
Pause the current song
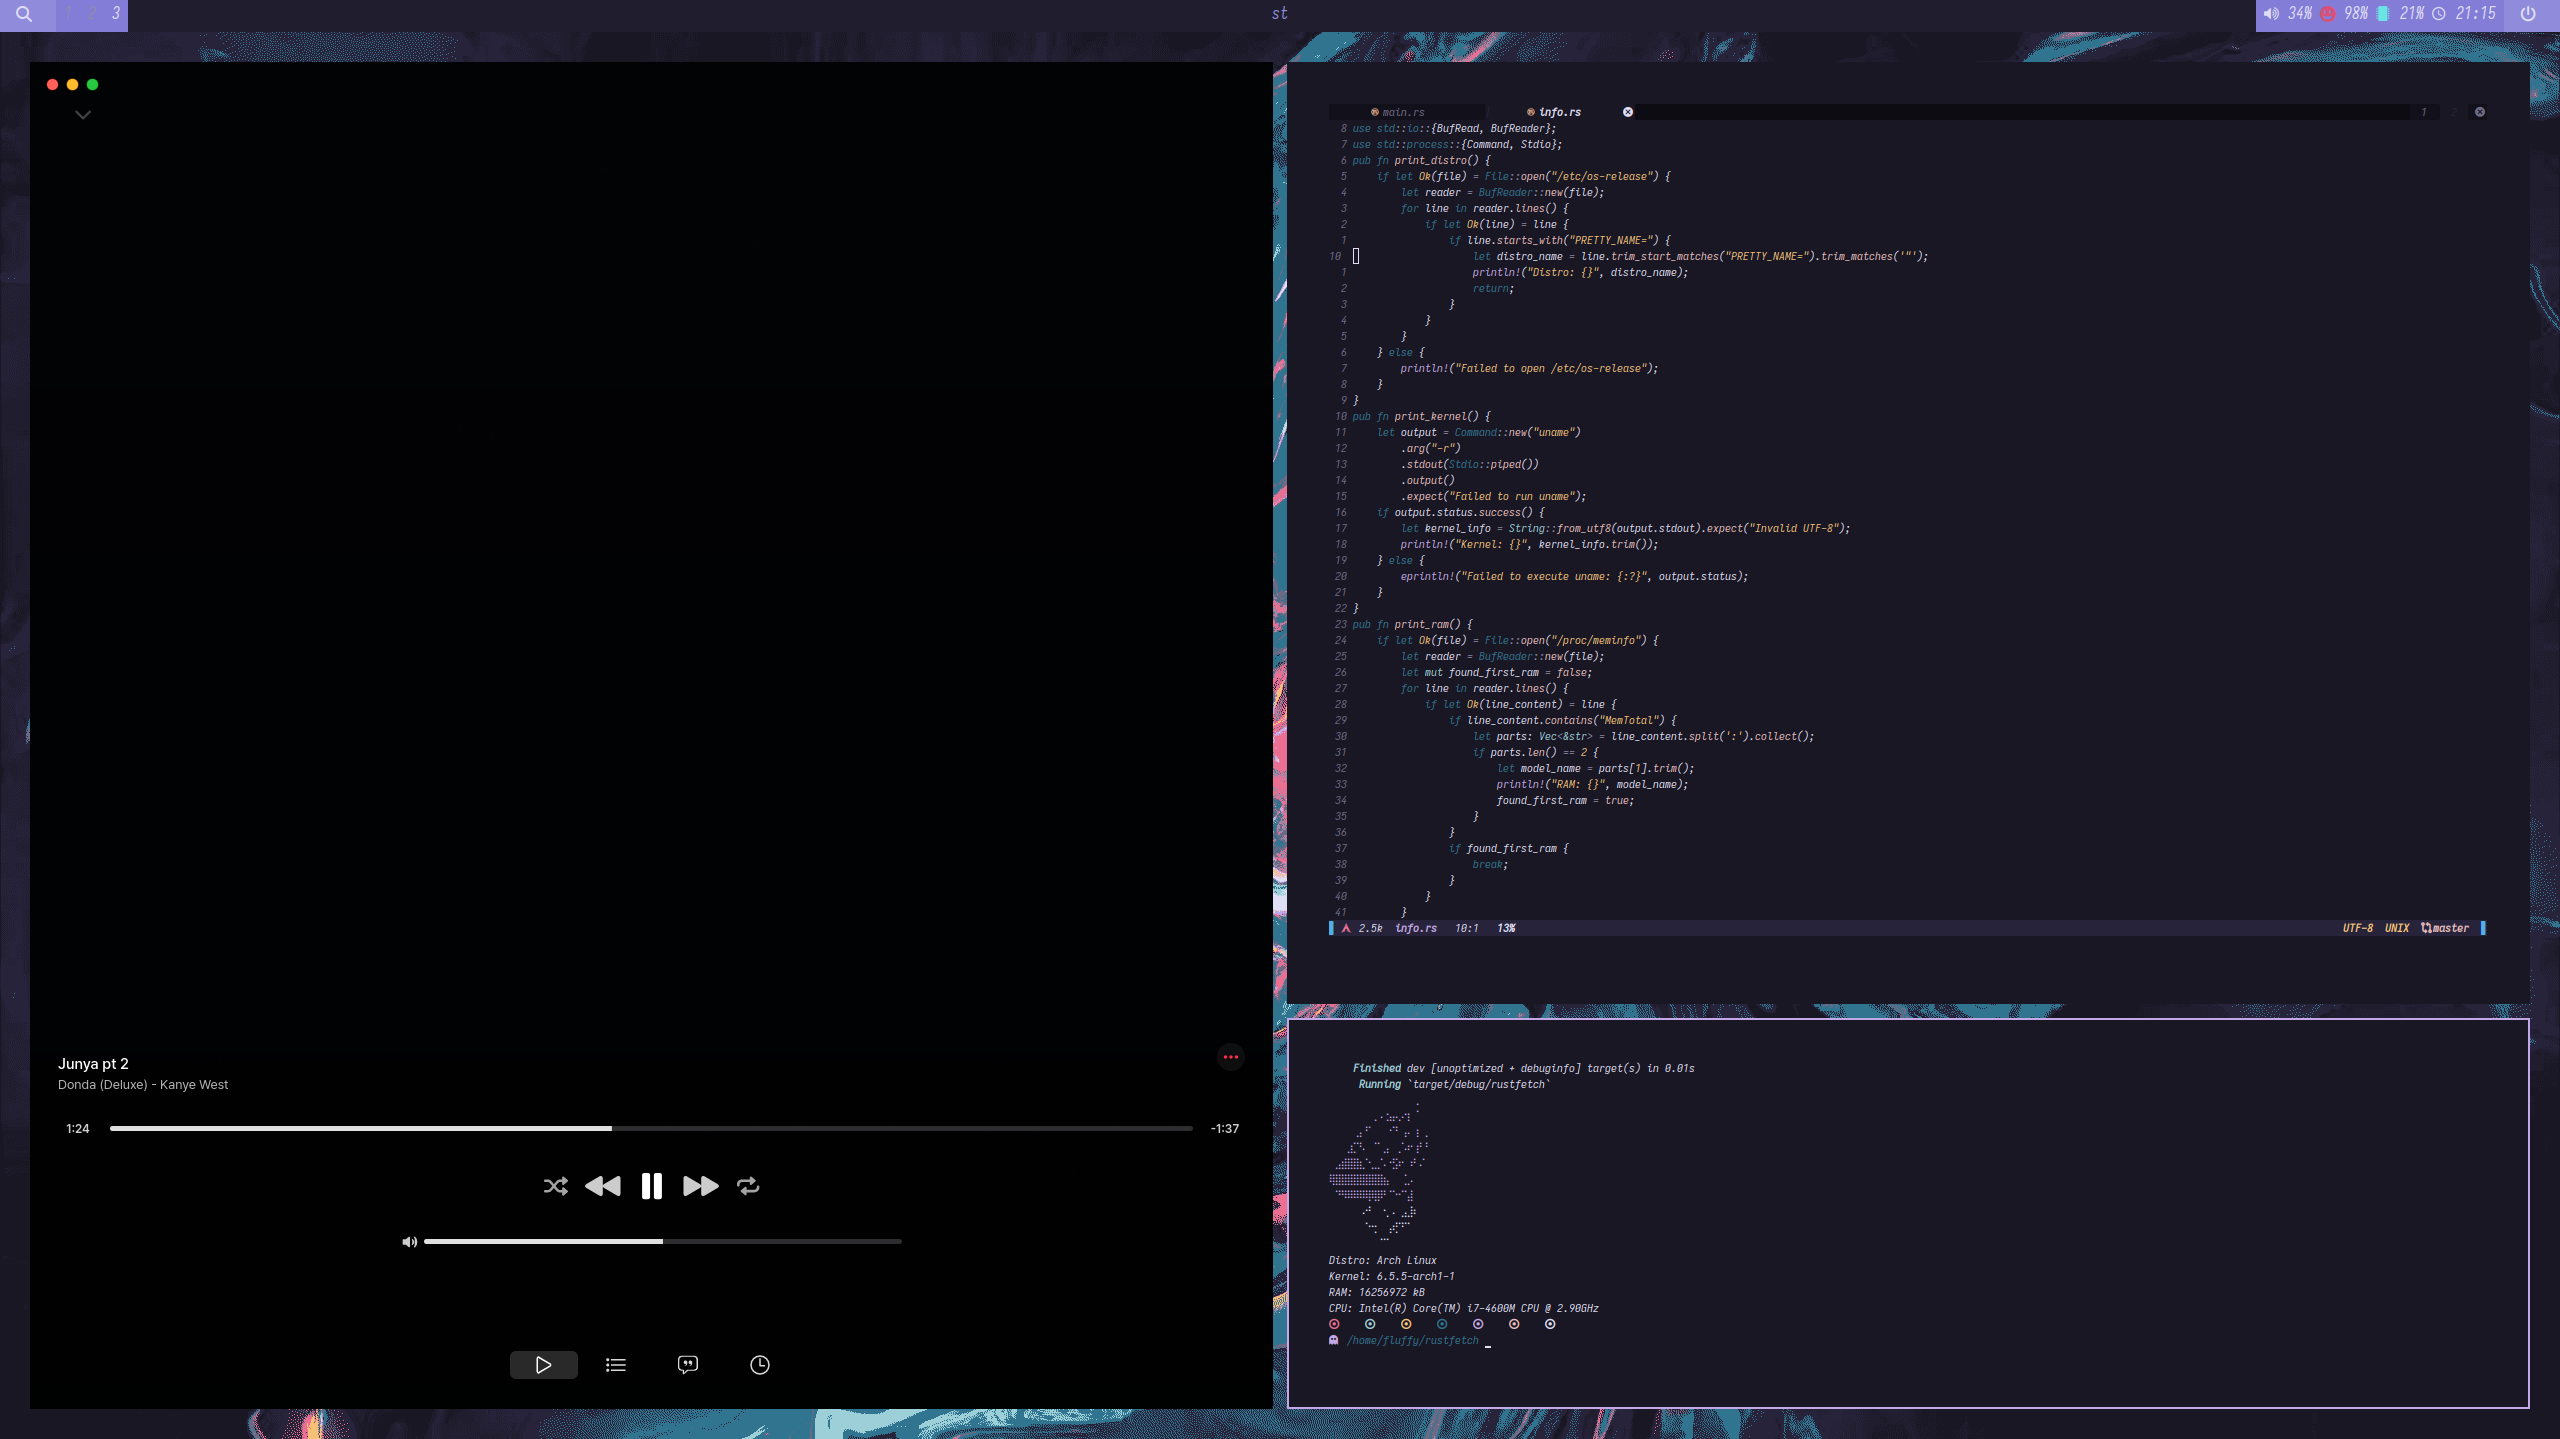651,1186
